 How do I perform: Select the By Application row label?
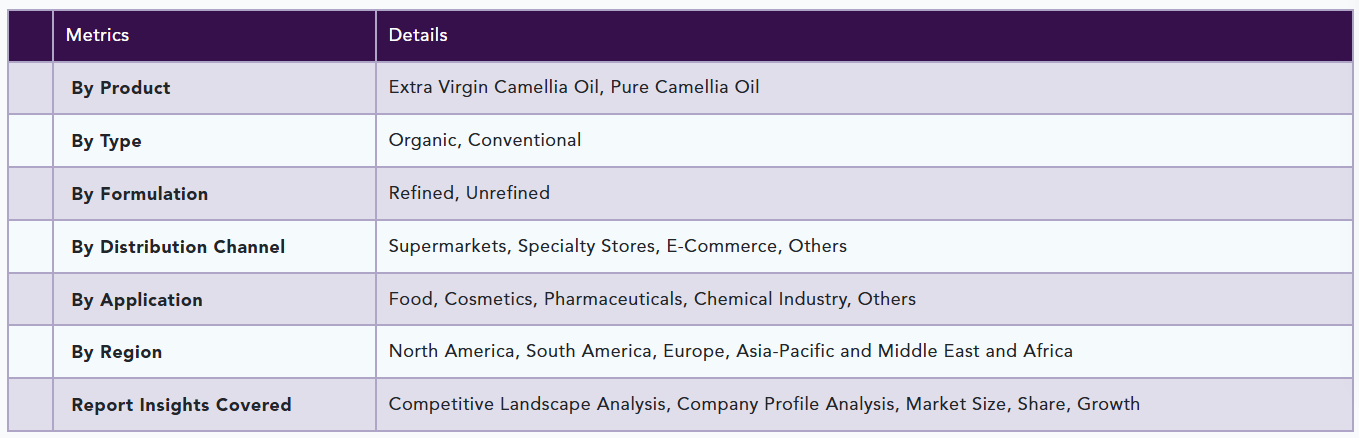pos(137,300)
